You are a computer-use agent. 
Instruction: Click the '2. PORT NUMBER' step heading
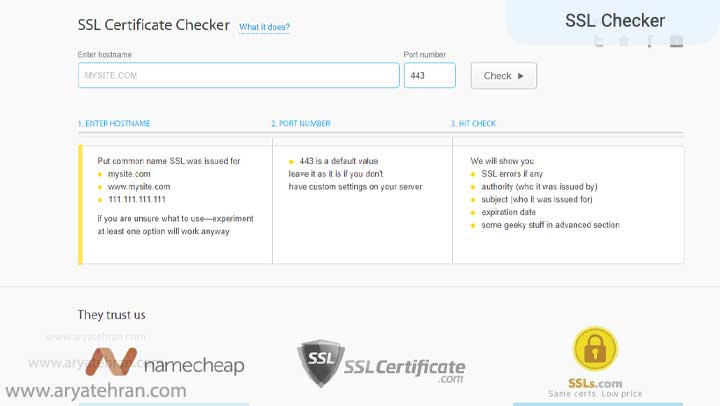[301, 124]
